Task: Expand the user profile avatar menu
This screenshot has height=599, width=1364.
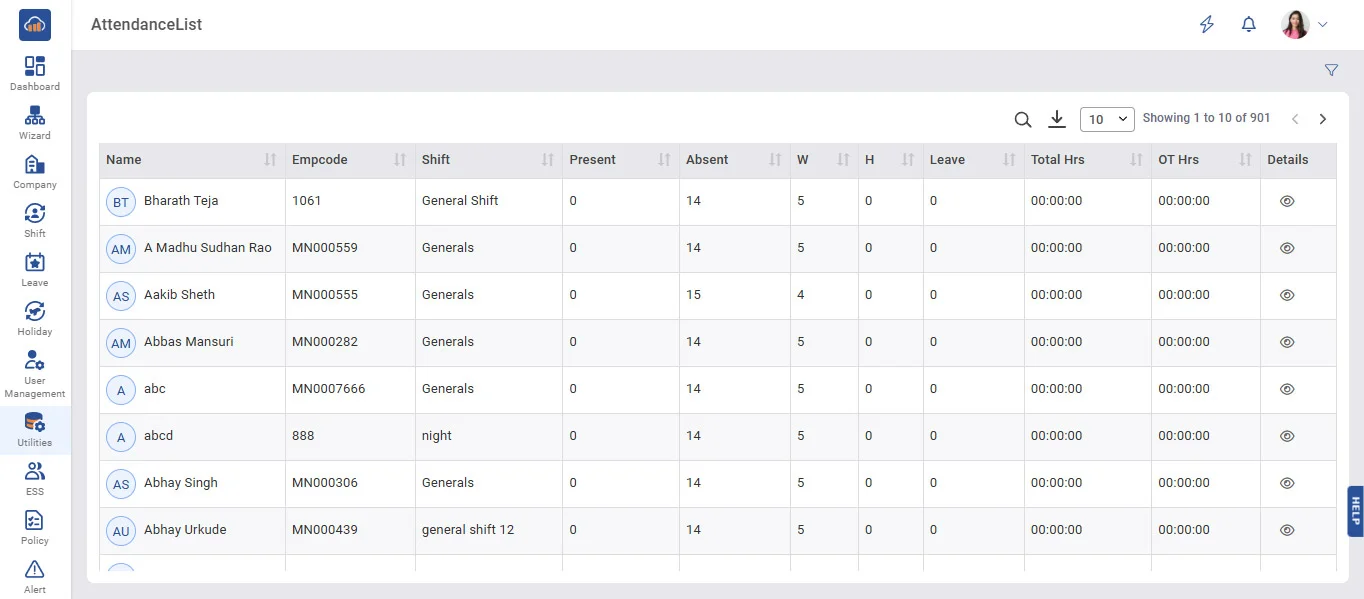Action: point(1306,25)
